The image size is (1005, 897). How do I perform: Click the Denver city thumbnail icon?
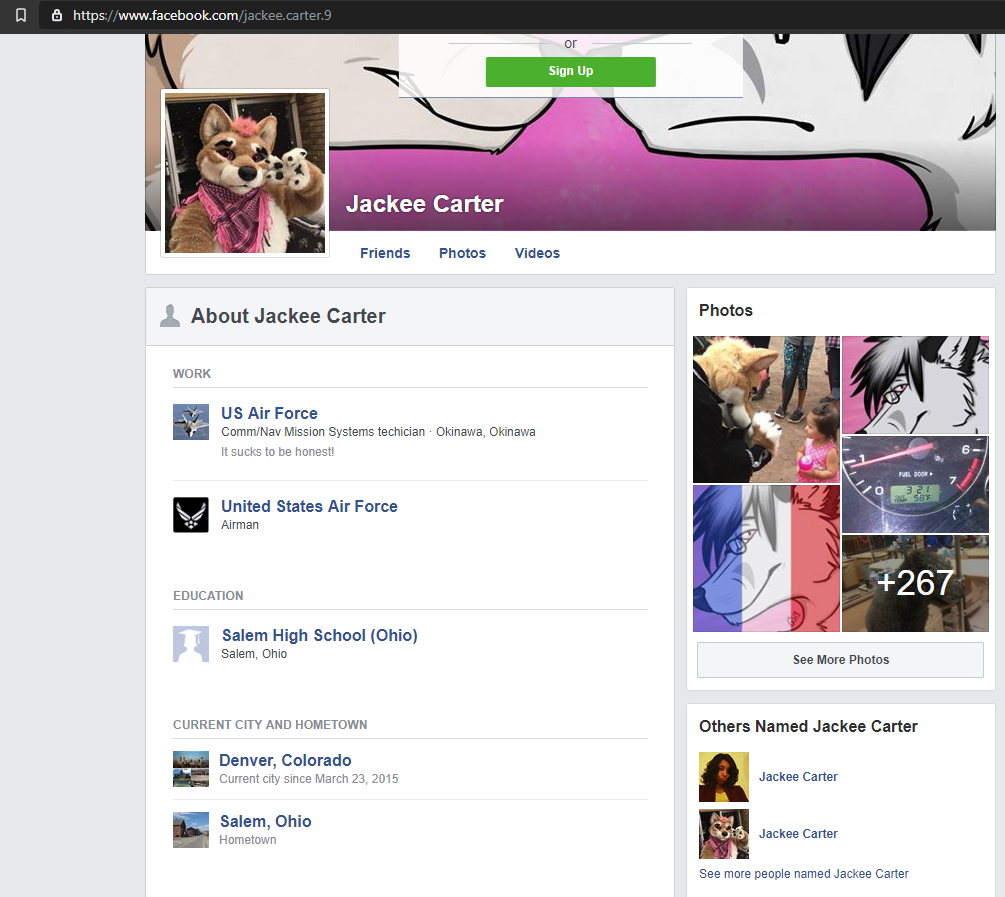191,769
